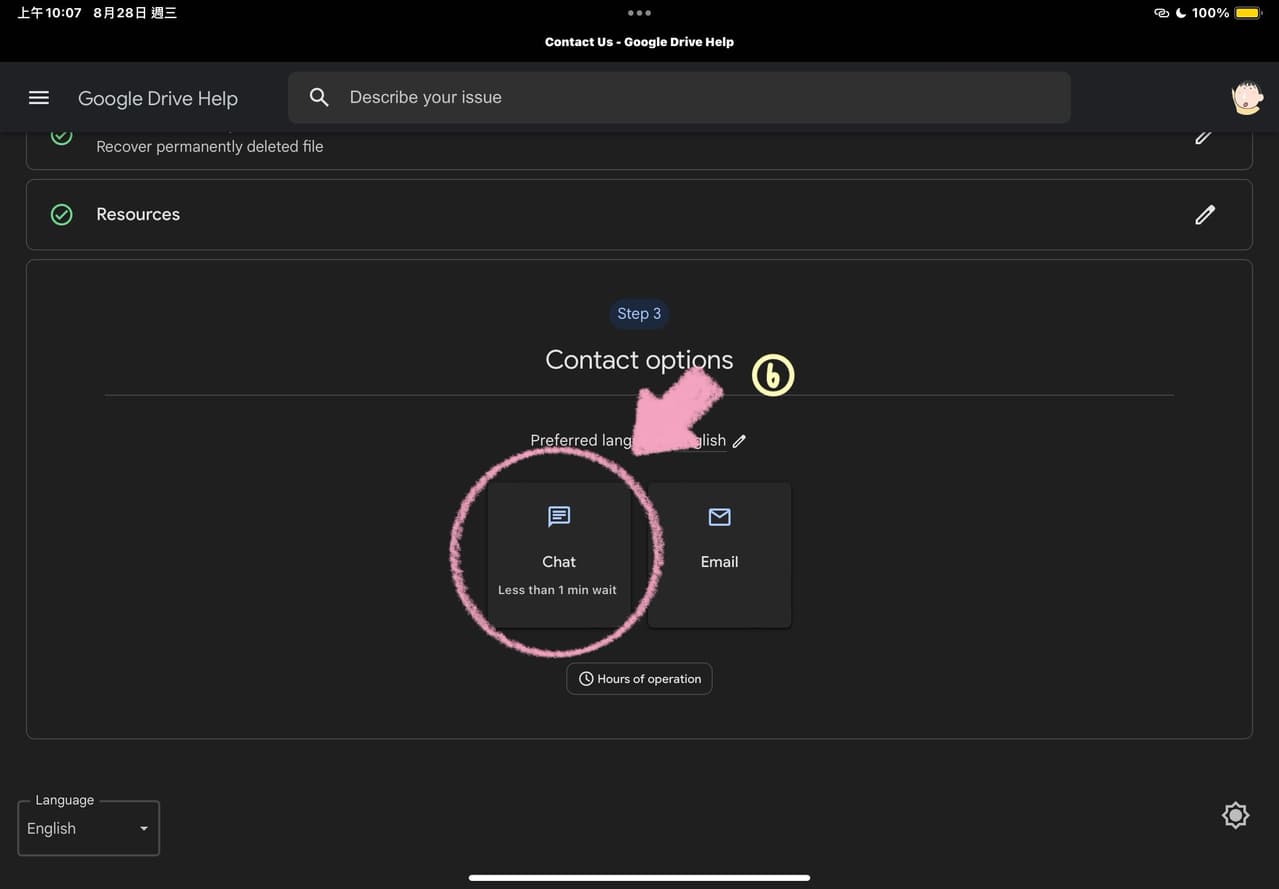Toggle the light/dark theme brightness icon
This screenshot has height=889, width=1279.
(x=1236, y=815)
